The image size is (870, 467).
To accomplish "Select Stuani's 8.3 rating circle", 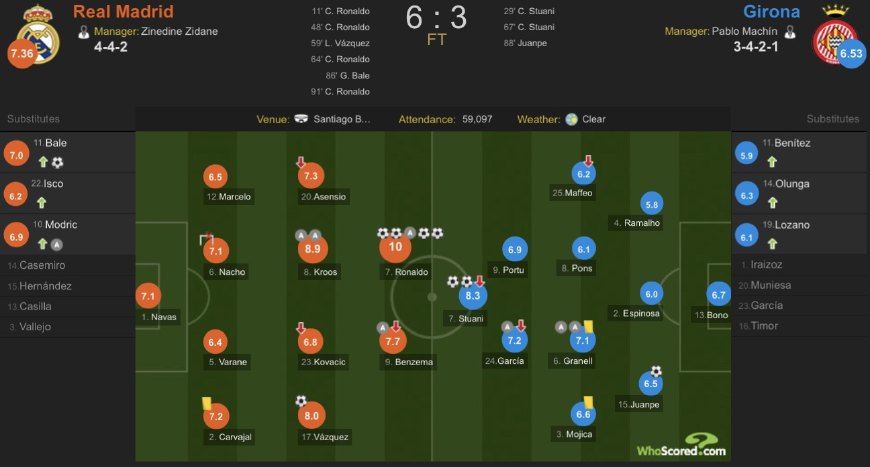I will tap(472, 295).
